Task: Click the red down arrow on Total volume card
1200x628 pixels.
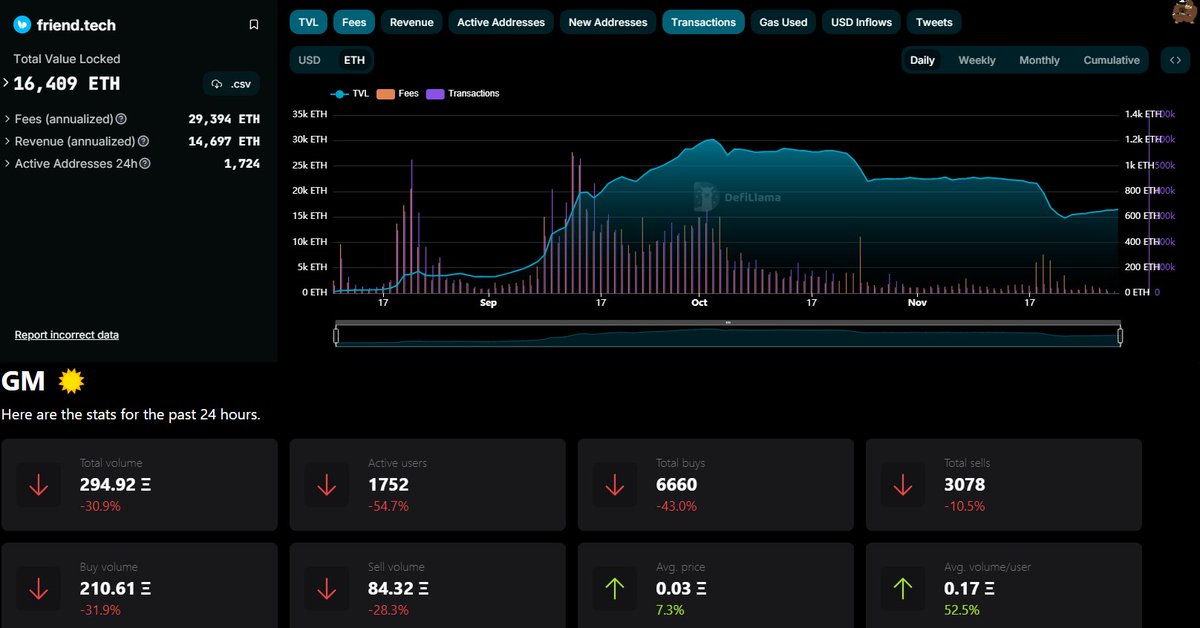Action: 38,485
